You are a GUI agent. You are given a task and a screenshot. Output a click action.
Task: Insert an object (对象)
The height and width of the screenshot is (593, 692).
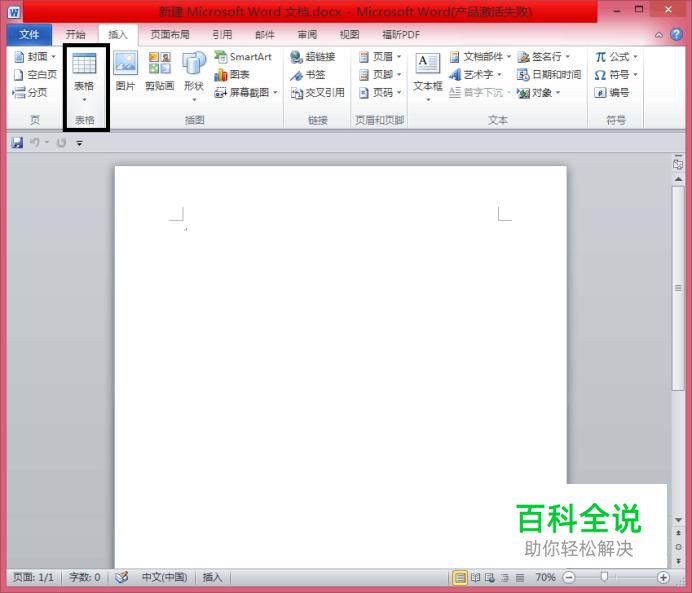pos(538,92)
